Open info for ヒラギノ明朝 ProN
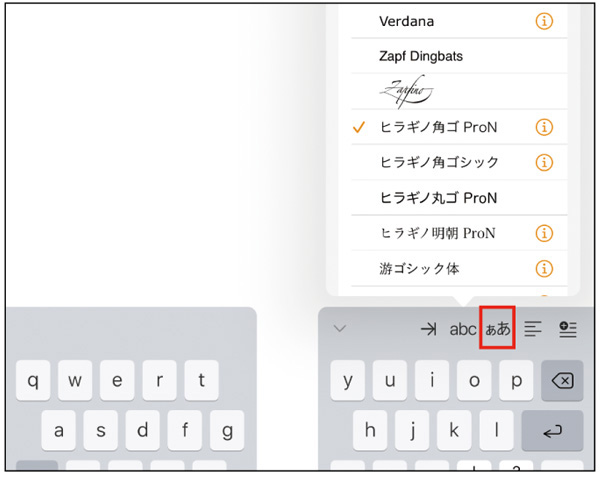Image resolution: width=600 pixels, height=500 pixels. [x=544, y=233]
